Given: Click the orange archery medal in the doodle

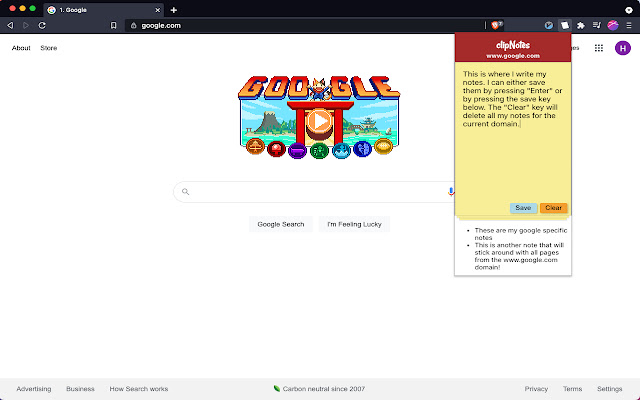Looking at the screenshot, I should point(256,146).
